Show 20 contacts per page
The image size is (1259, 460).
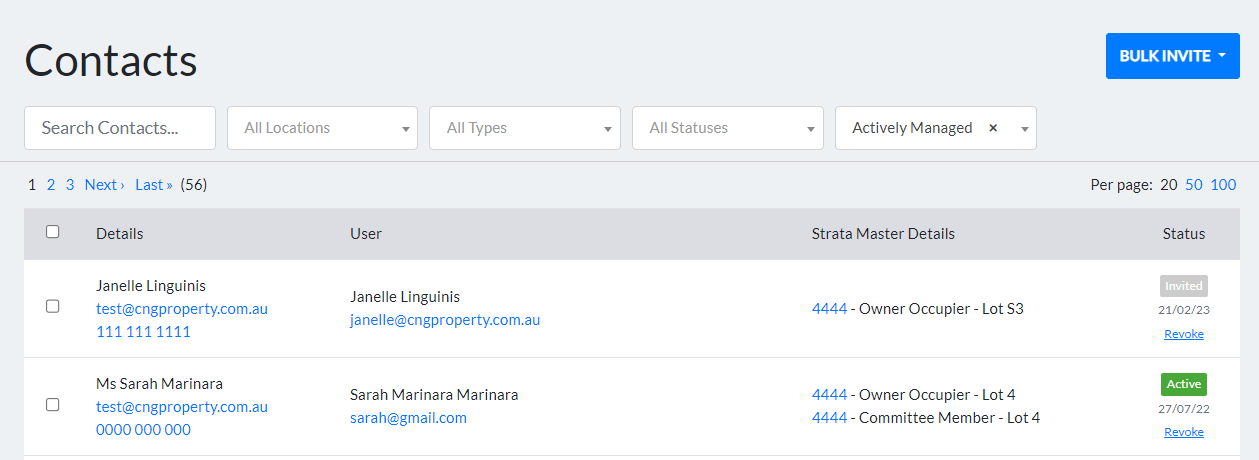coord(1168,185)
